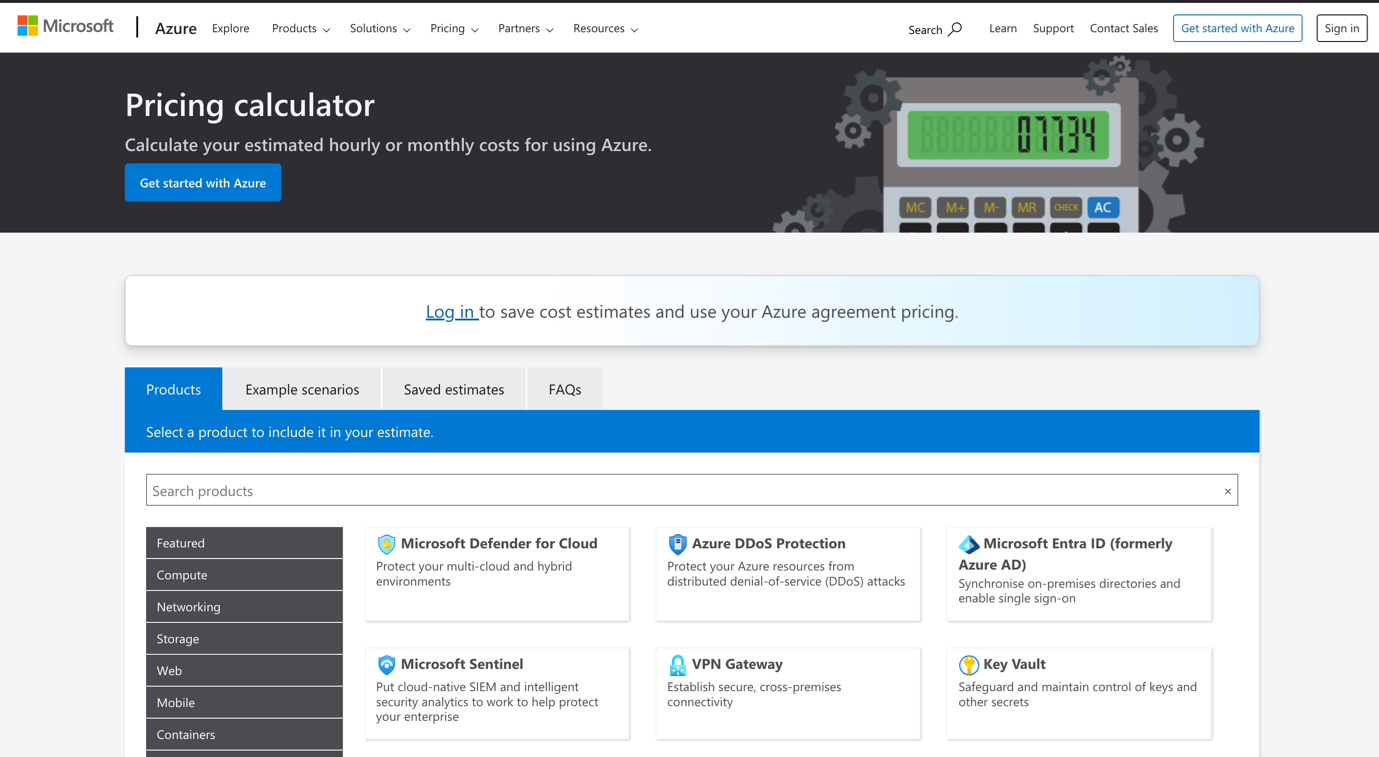Select the Networking category
The image size is (1379, 757).
(244, 607)
